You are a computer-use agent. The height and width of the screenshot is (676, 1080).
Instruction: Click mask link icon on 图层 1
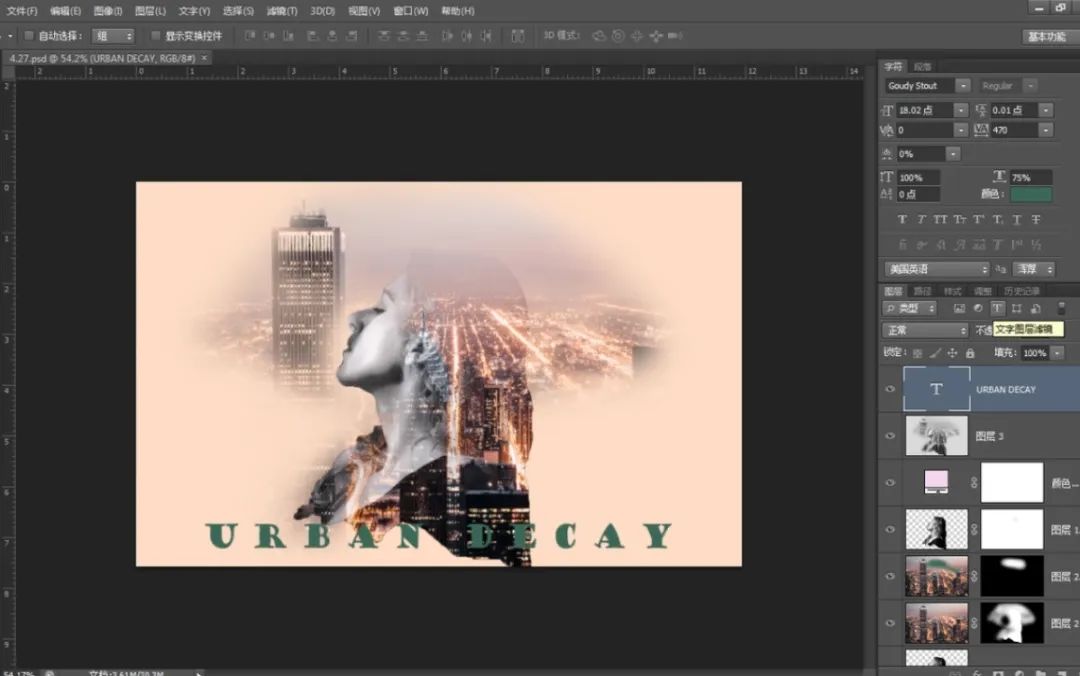click(x=974, y=530)
